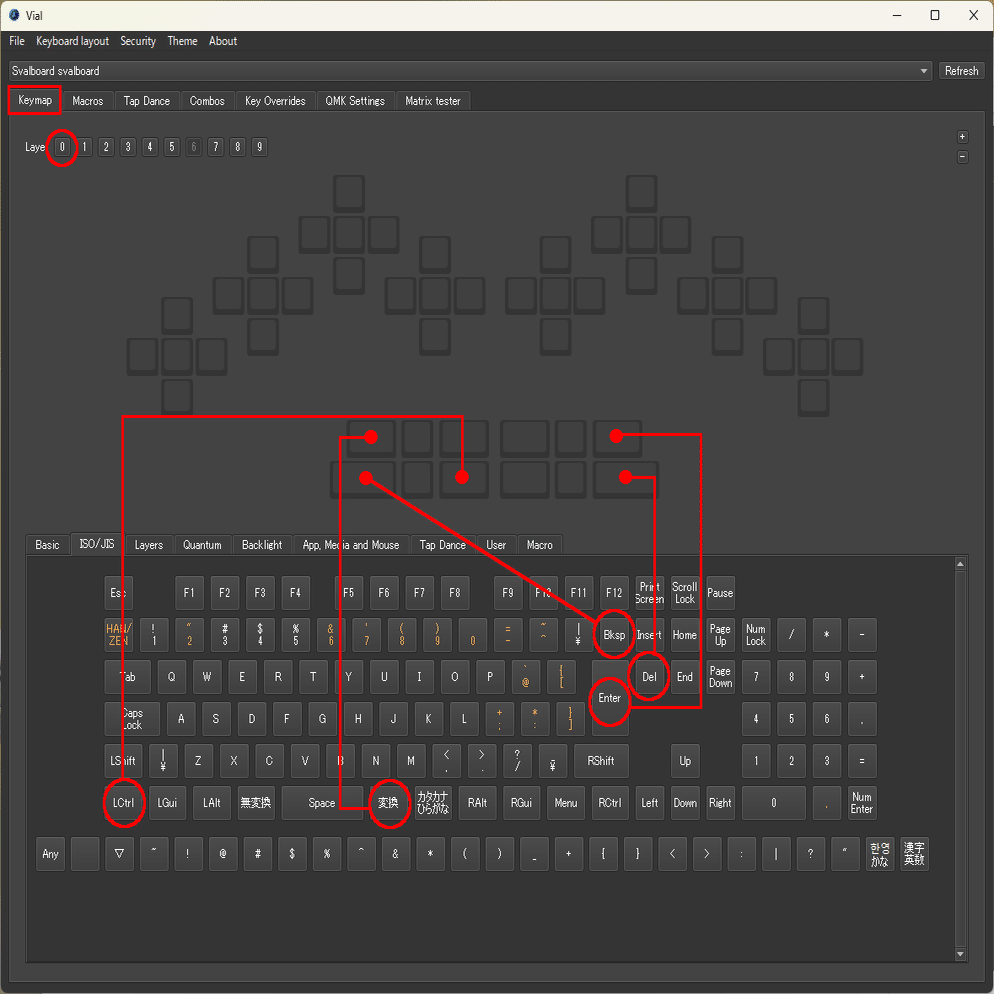Select the Any keycode
994x994 pixels.
50,853
